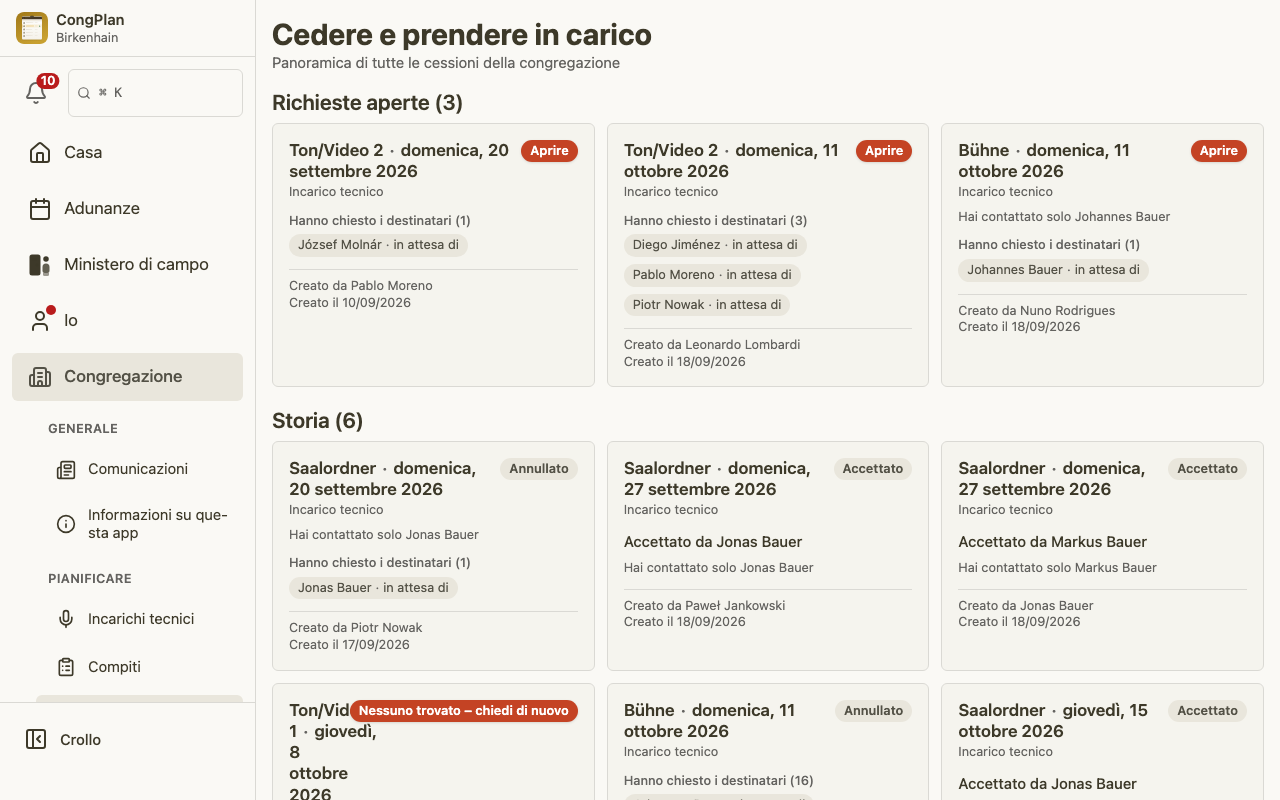Click Accettato da Jonas Bauer on 27 settembre card
Viewport: 1280px width, 800px height.
(713, 542)
